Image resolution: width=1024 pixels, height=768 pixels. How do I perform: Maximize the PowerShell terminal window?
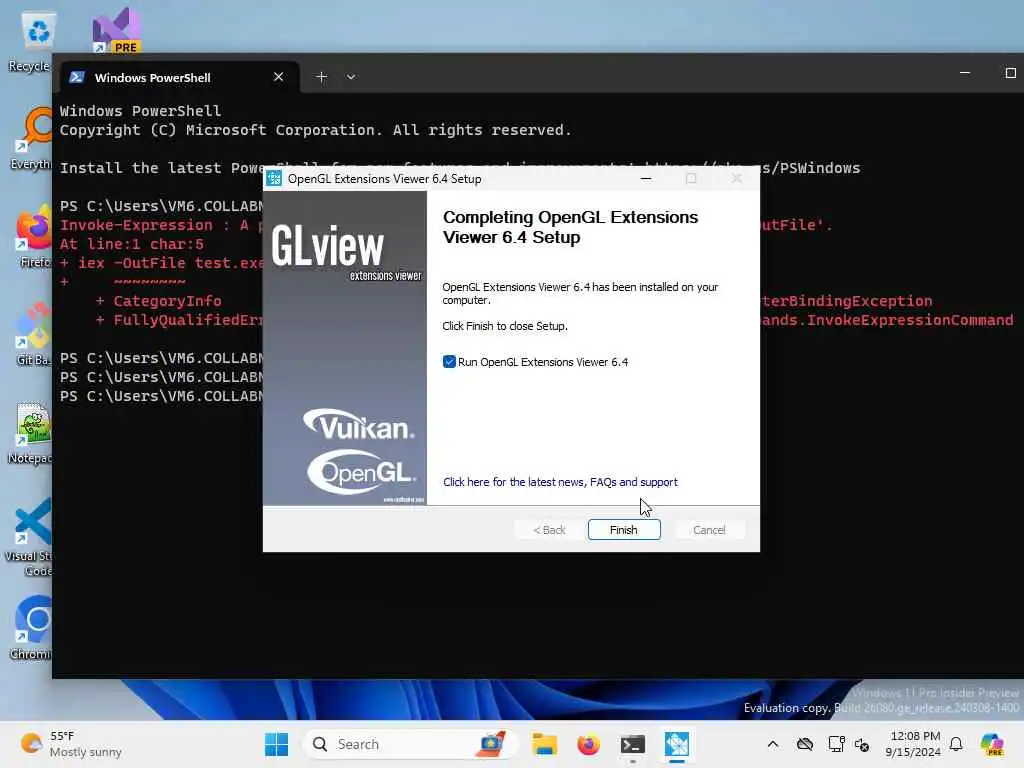1010,72
